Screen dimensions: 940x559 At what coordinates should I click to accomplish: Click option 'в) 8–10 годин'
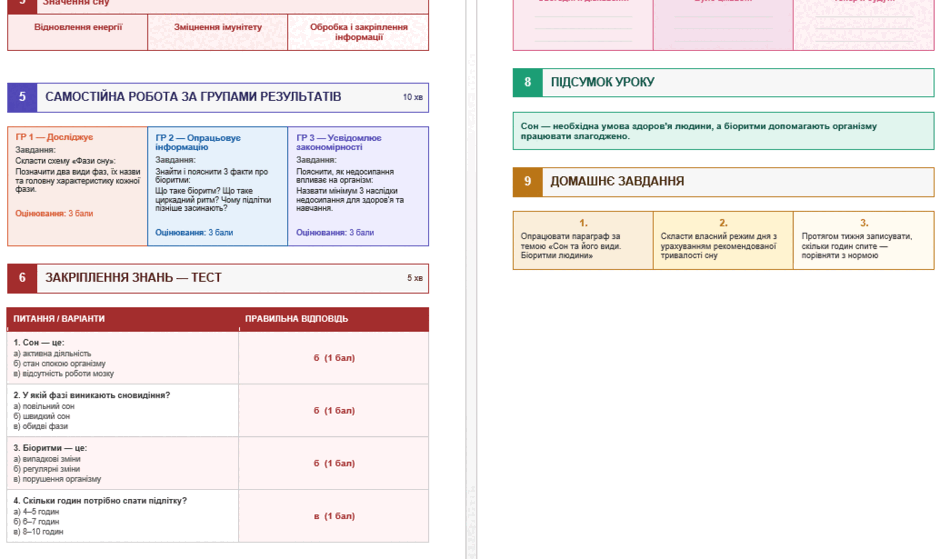(38, 531)
